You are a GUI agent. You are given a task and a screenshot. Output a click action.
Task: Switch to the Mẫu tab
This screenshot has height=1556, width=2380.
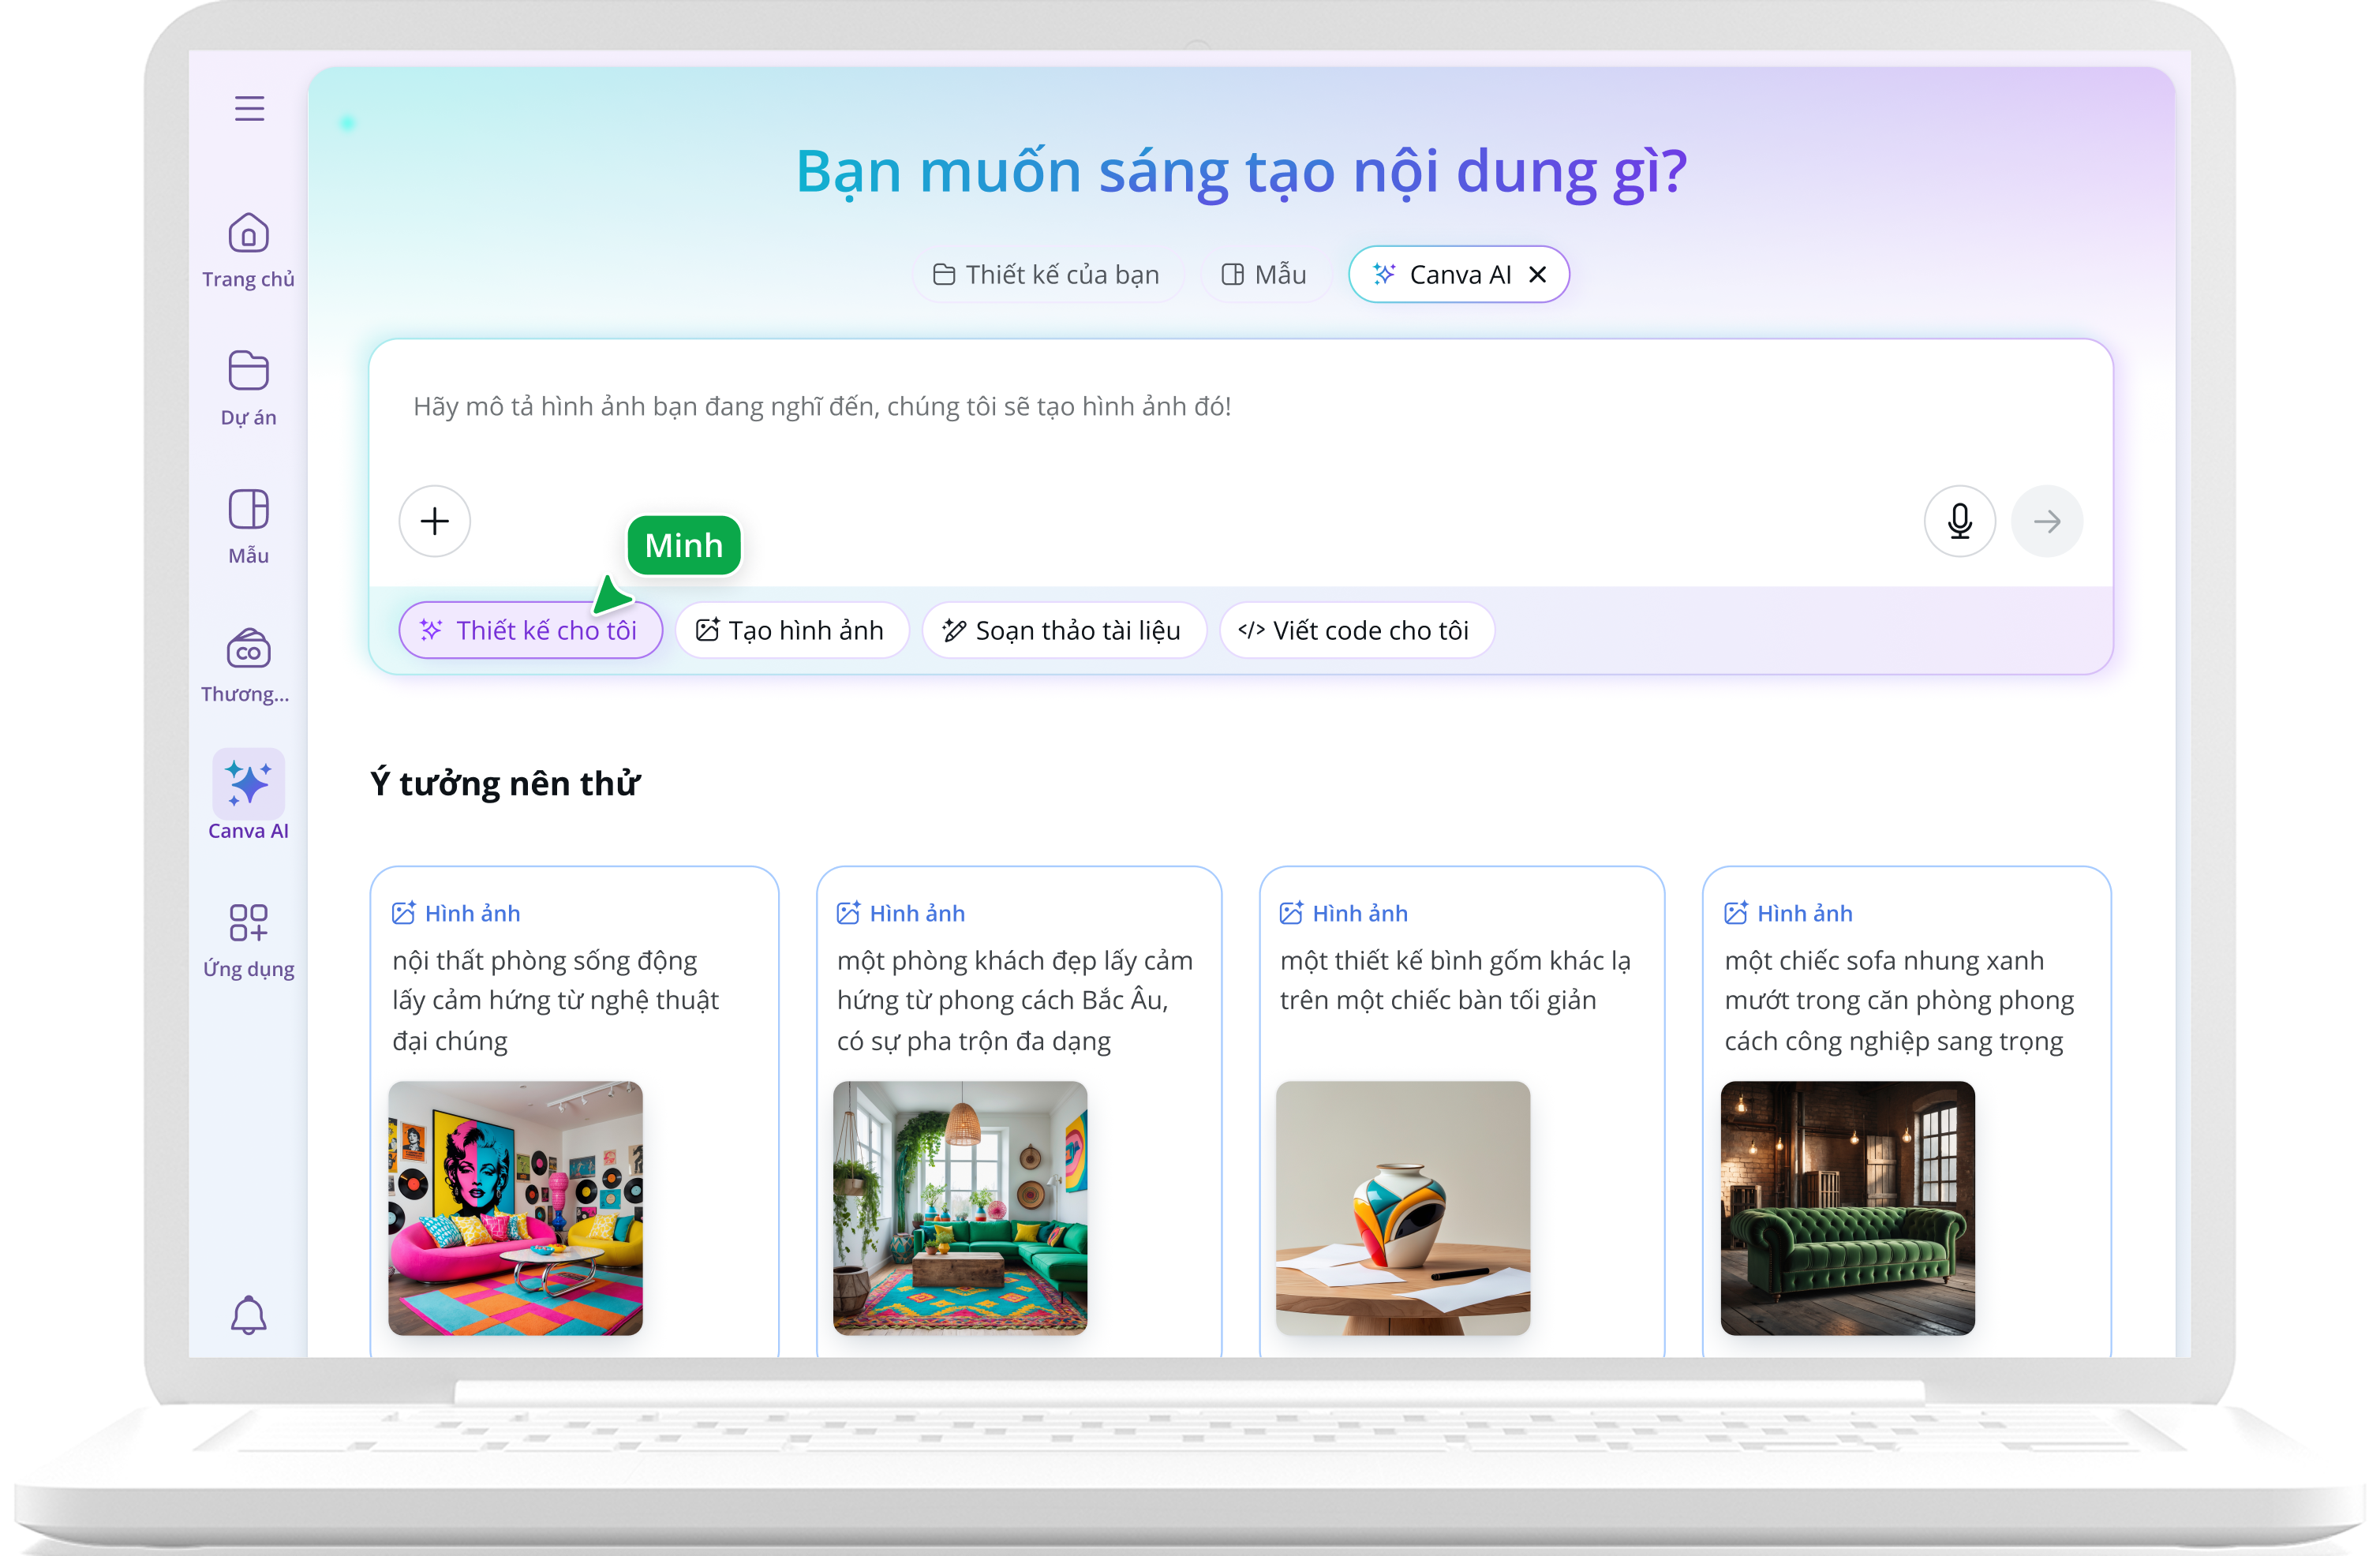tap(1266, 274)
